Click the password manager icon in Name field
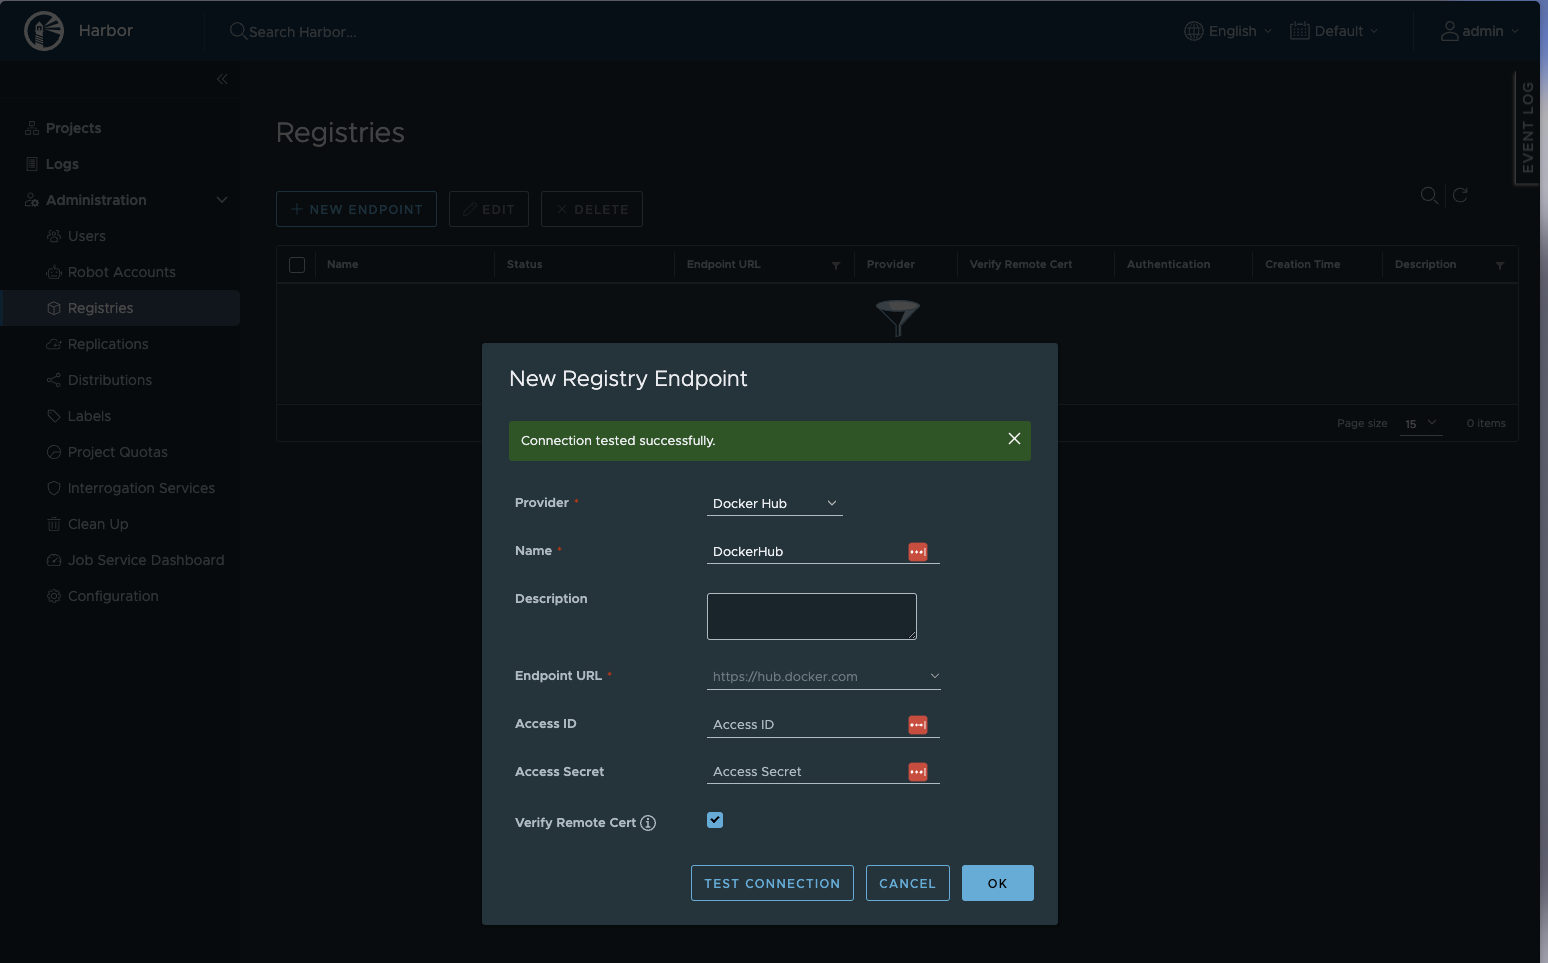The height and width of the screenshot is (963, 1548). 918,552
